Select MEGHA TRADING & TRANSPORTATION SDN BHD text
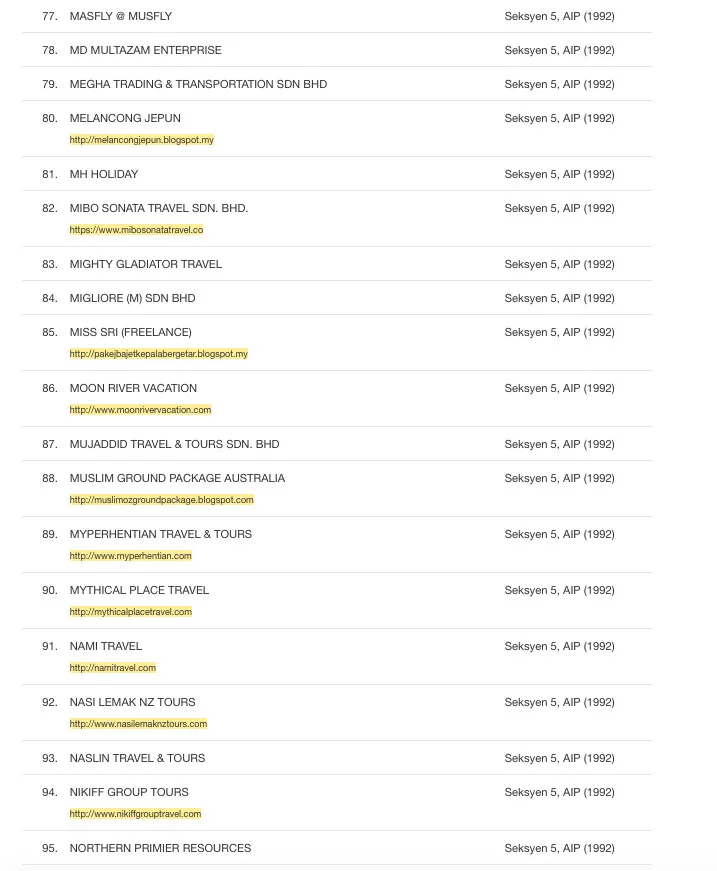This screenshot has width=717, height=871. click(x=198, y=84)
